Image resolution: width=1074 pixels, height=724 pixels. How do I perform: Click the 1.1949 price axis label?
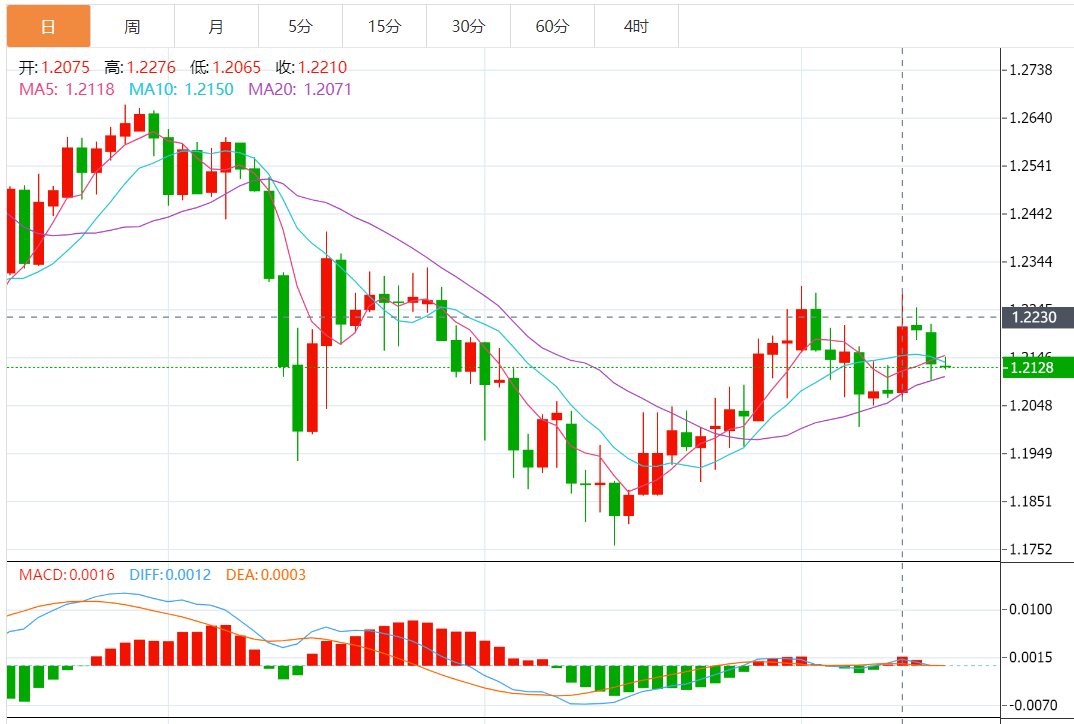tap(1031, 453)
